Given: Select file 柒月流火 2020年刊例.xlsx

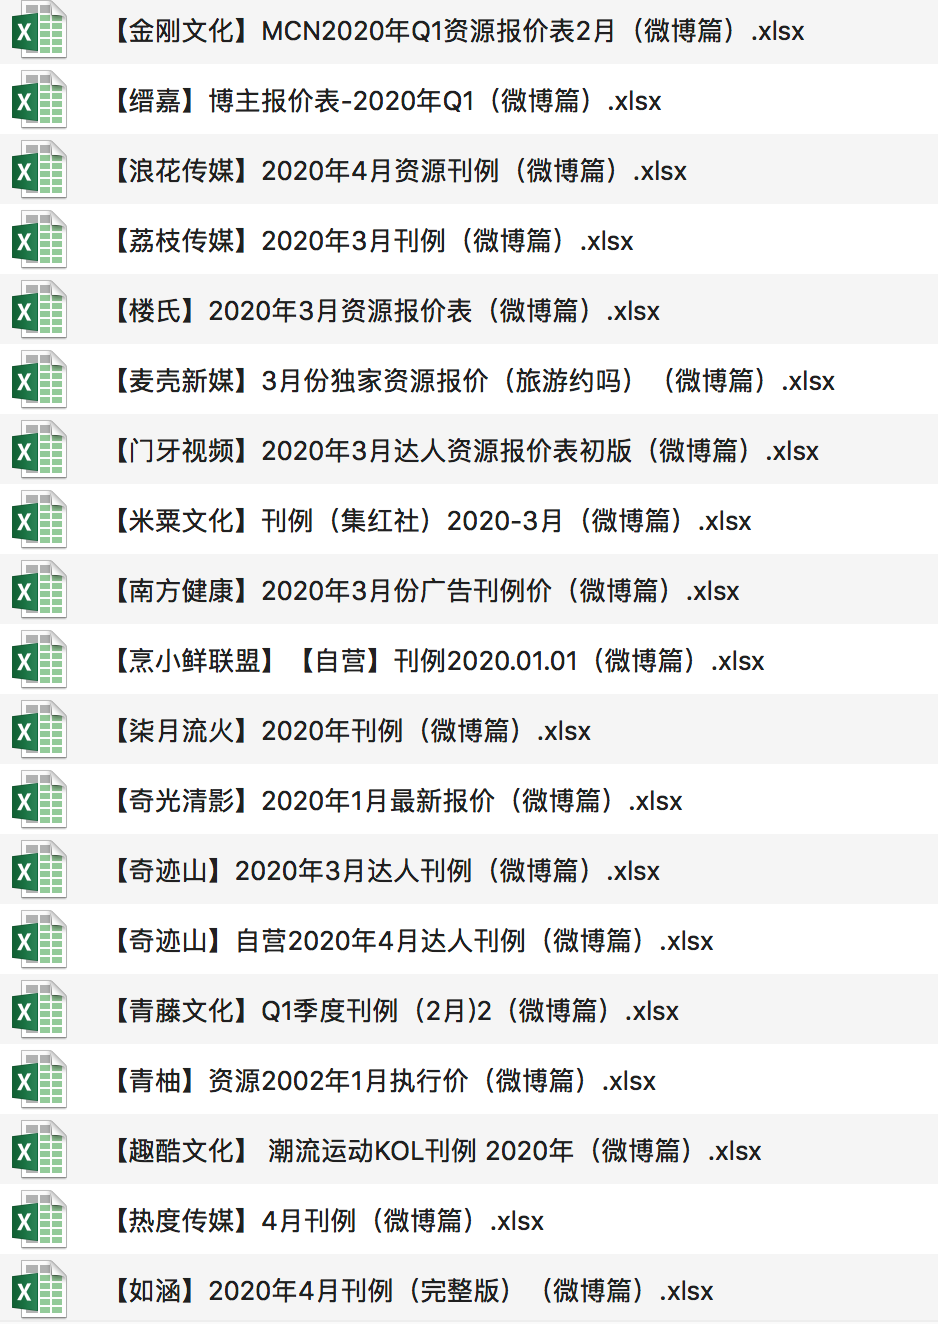Looking at the screenshot, I should [349, 731].
